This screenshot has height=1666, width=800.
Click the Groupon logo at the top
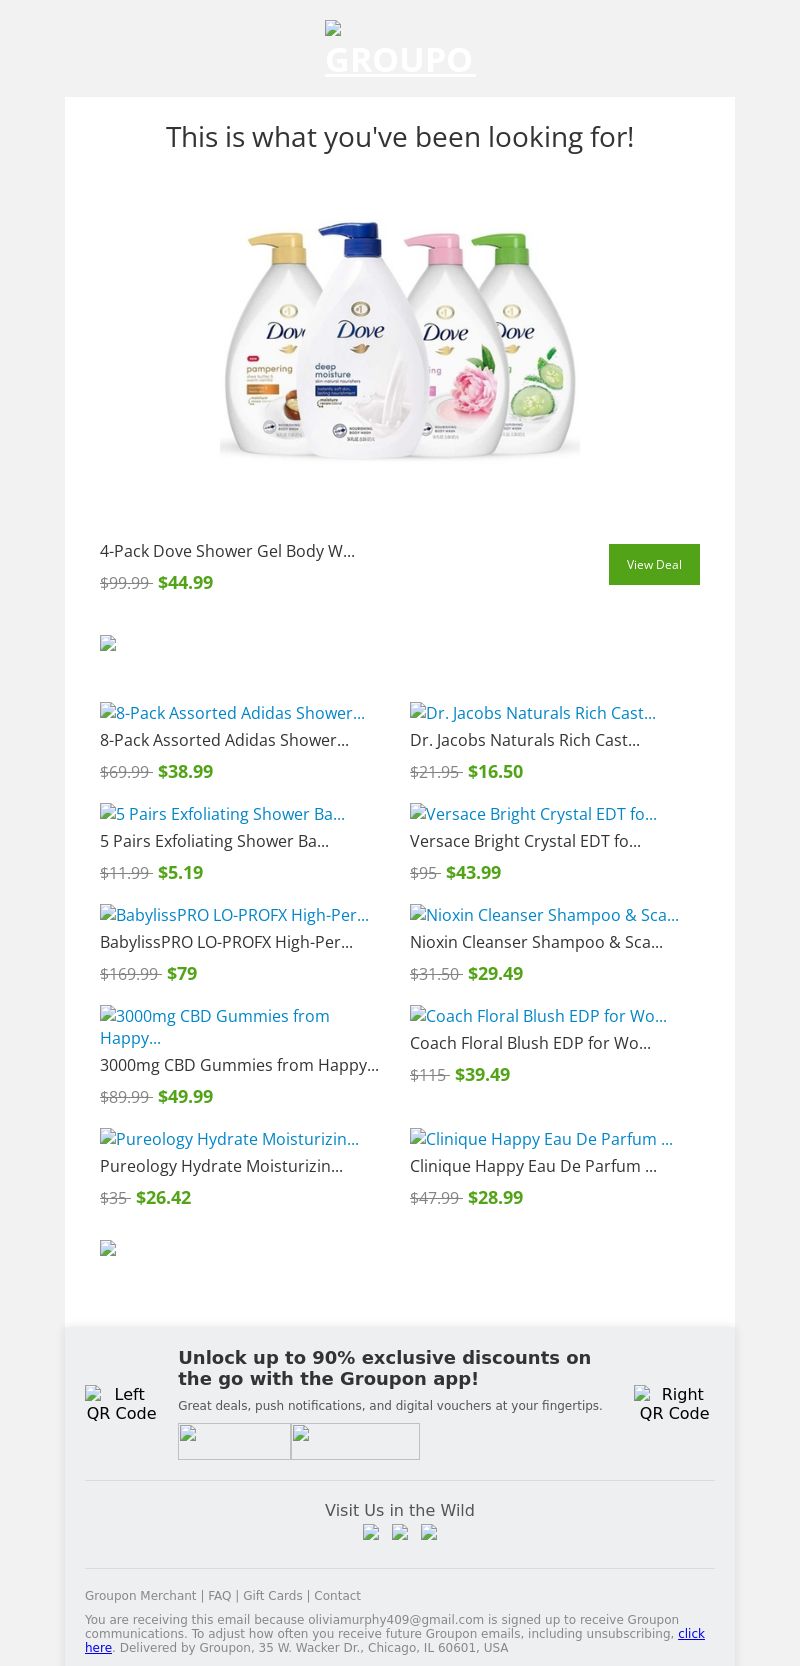tap(400, 50)
